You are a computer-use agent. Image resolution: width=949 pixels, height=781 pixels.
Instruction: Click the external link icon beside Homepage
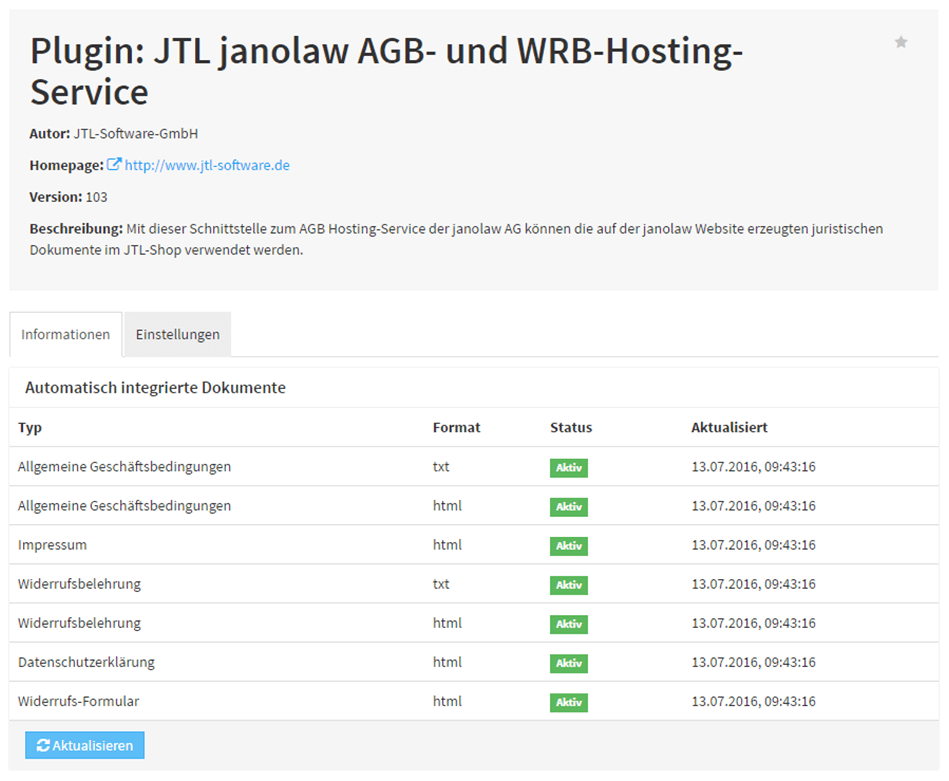[x=115, y=164]
